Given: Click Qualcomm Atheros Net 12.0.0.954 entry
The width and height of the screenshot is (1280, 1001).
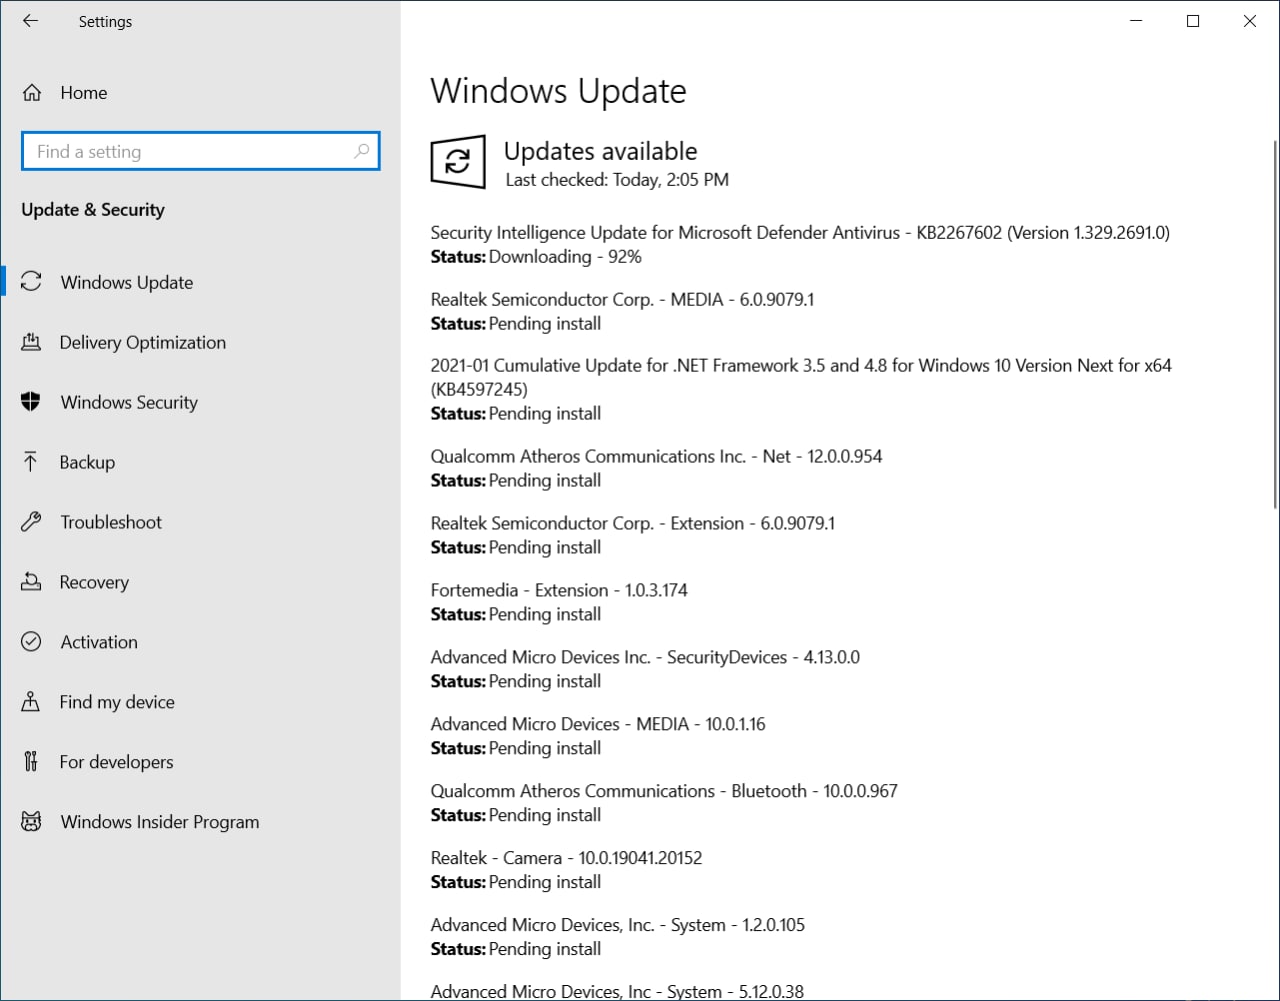Looking at the screenshot, I should [x=656, y=457].
